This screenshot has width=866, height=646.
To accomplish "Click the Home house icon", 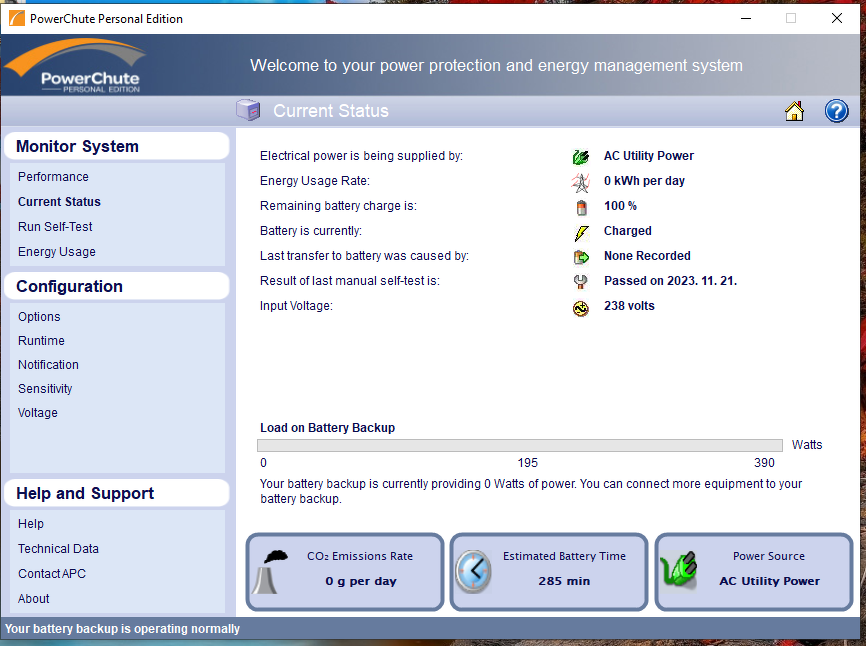I will [794, 111].
